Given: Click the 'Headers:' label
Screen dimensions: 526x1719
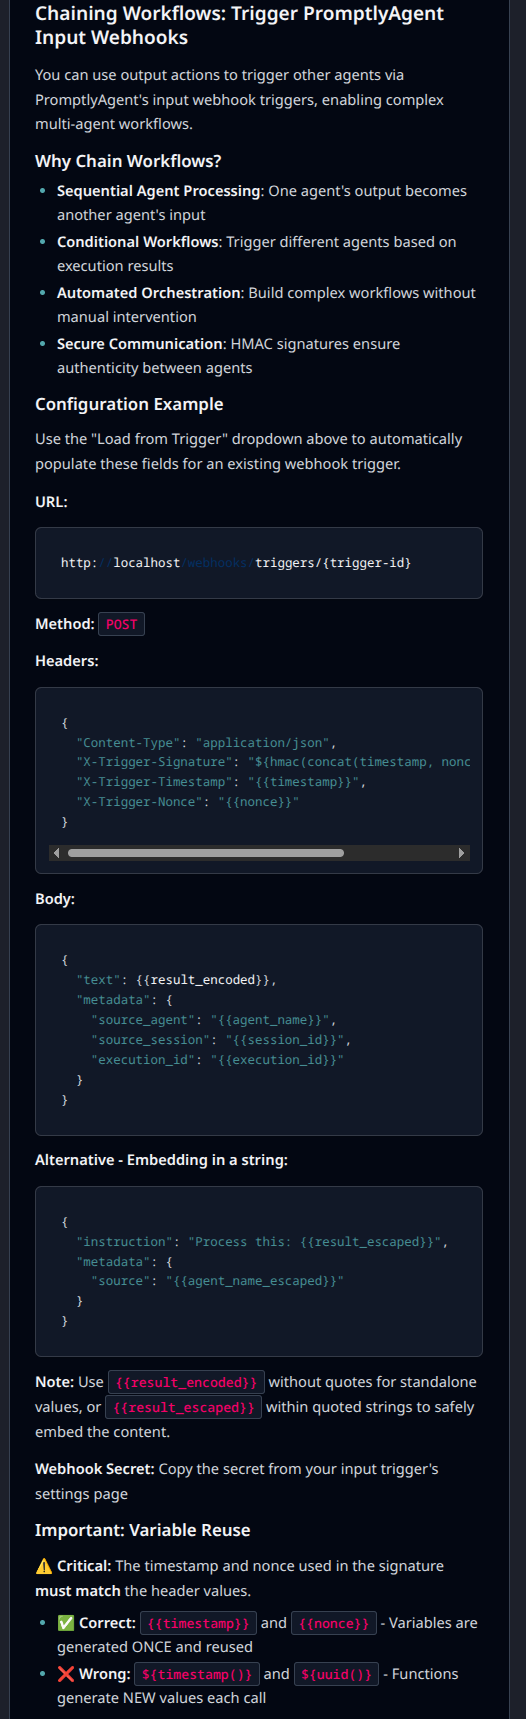Looking at the screenshot, I should click(67, 661).
